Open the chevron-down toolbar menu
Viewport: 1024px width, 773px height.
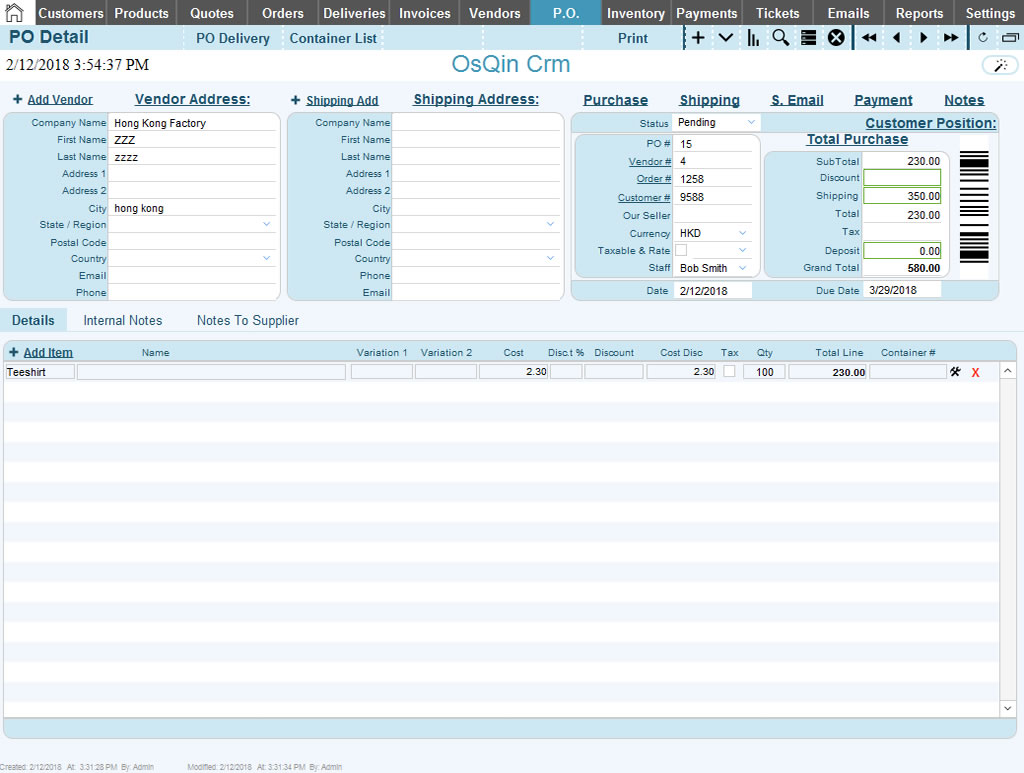pyautogui.click(x=726, y=38)
